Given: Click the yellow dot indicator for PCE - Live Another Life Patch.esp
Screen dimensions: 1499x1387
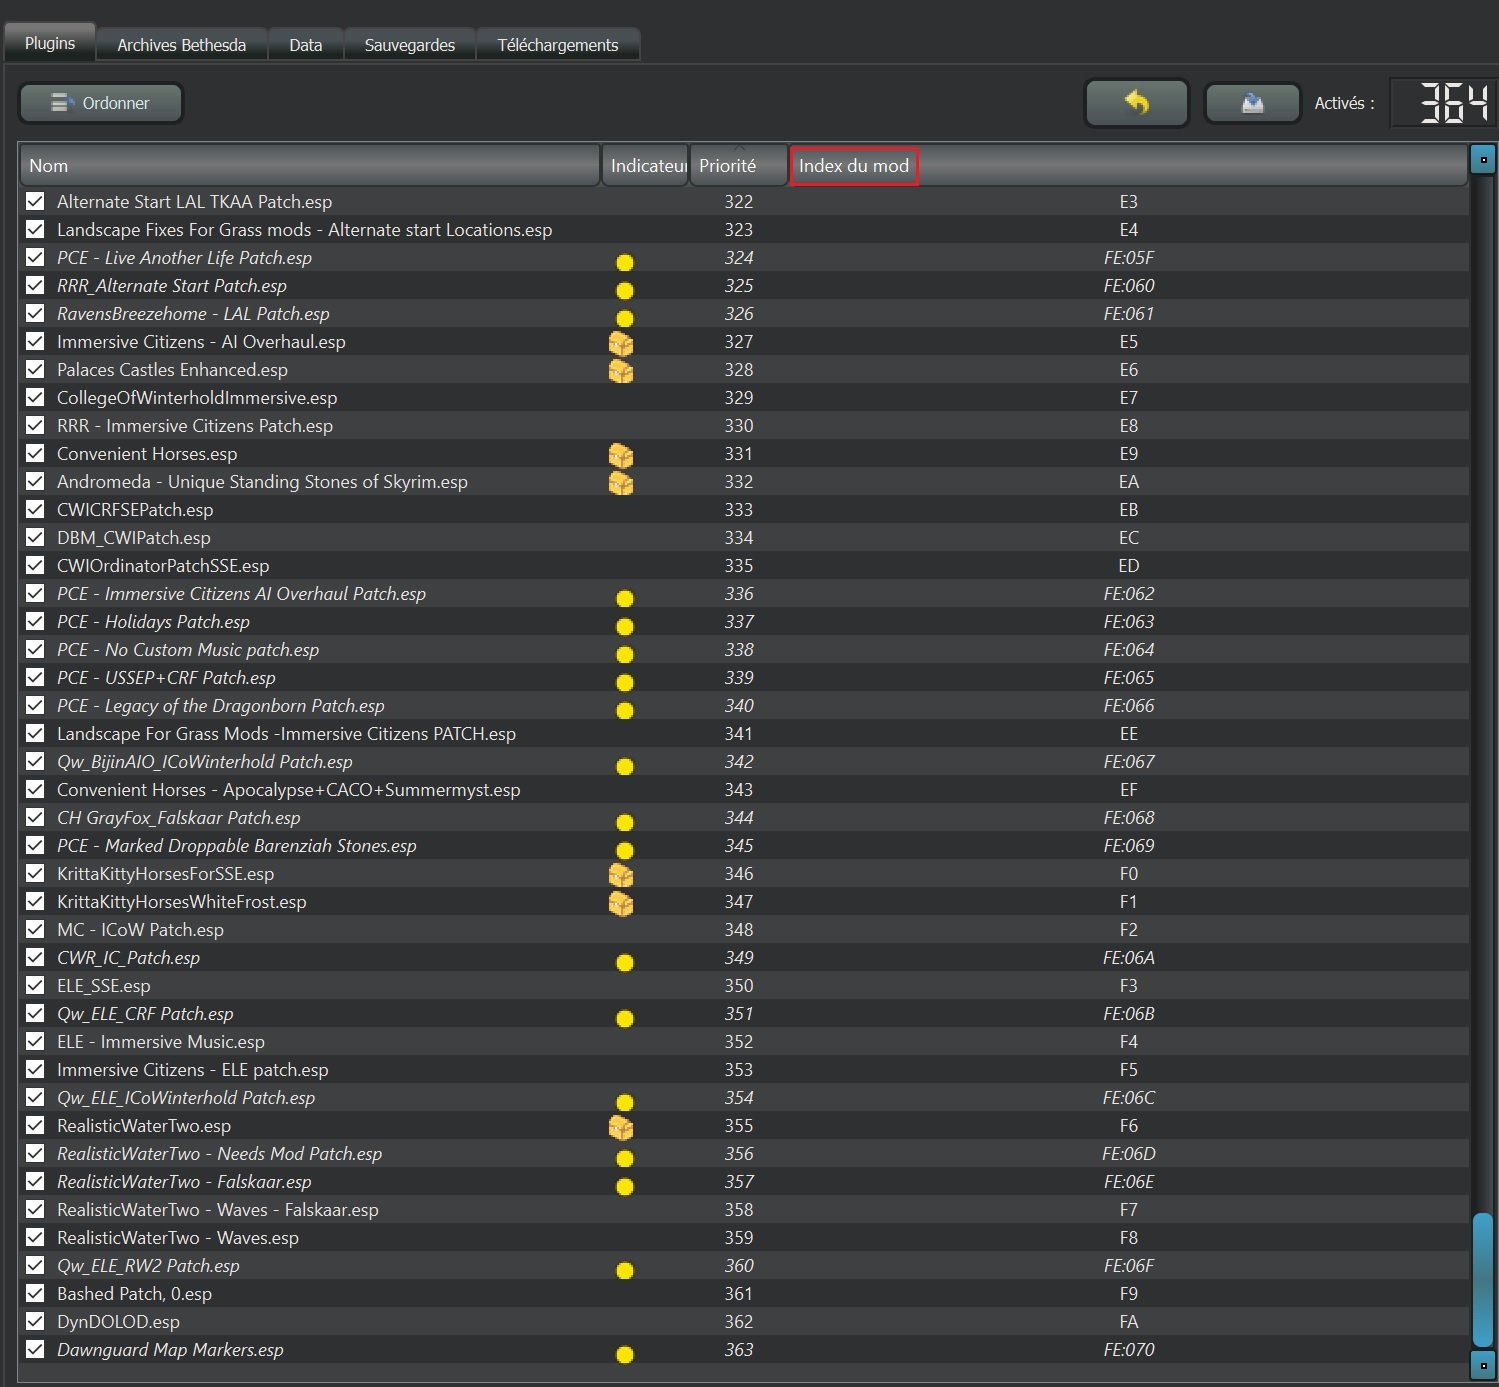Looking at the screenshot, I should (625, 263).
